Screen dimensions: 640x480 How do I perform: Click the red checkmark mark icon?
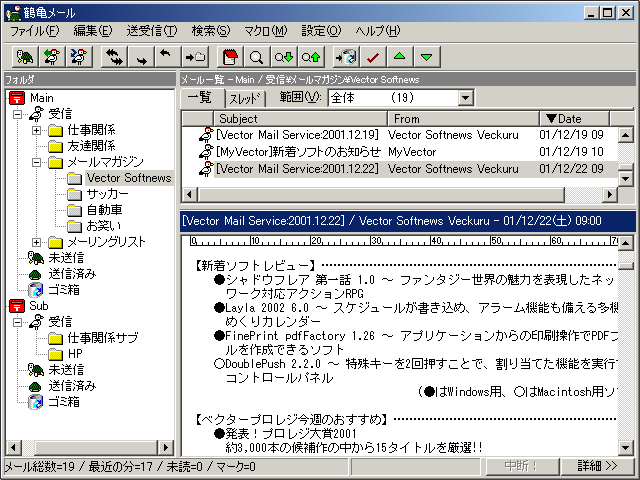tap(373, 57)
